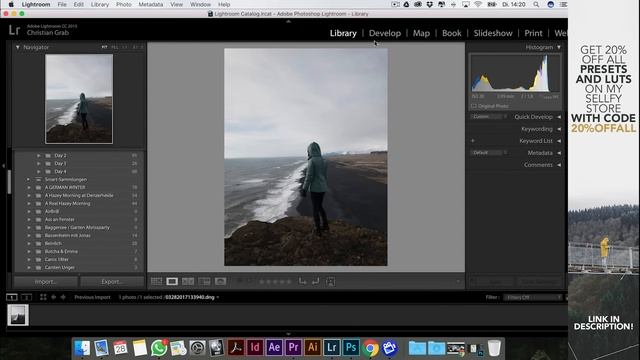Image resolution: width=640 pixels, height=360 pixels.
Task: Click the Export button
Action: 112,282
